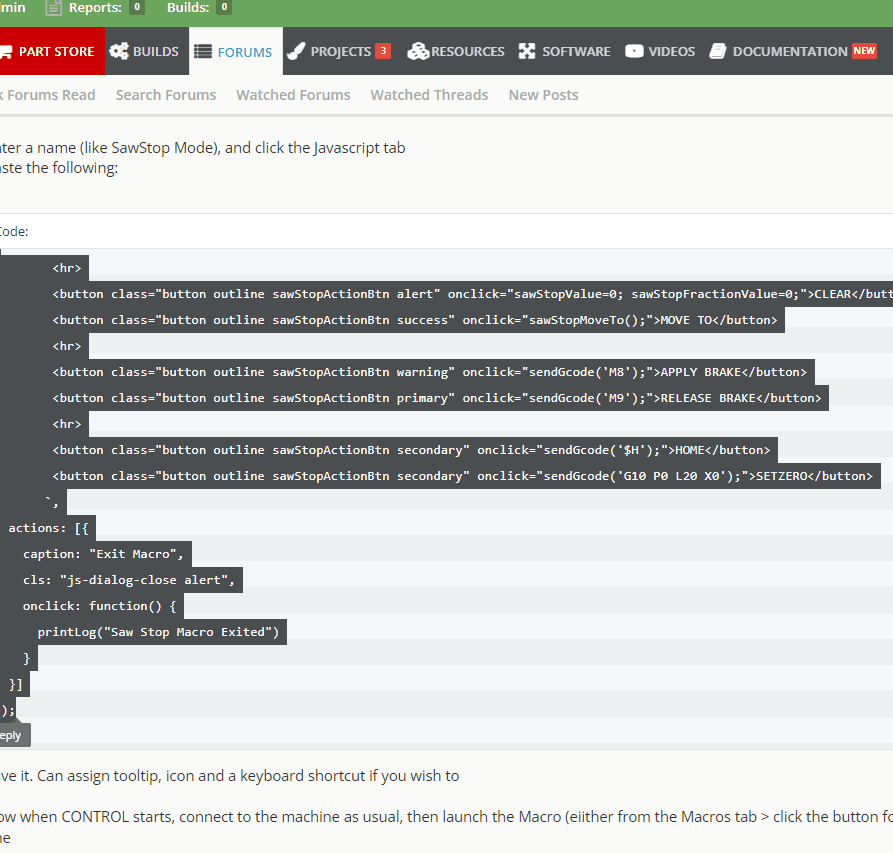Click the gears icon for Builds

coord(119,51)
